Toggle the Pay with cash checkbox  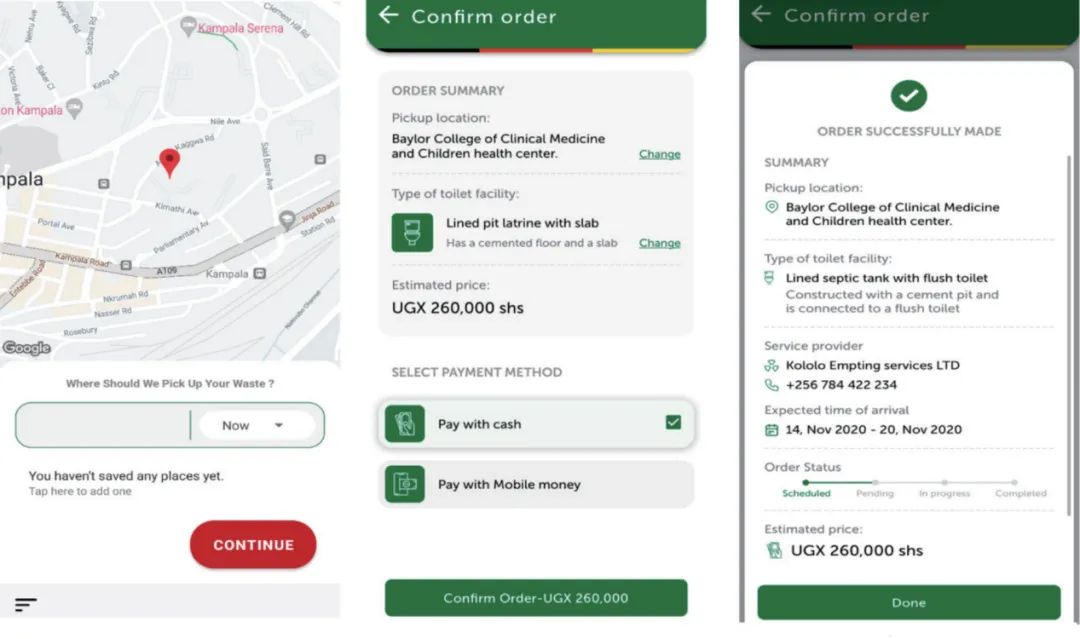pyautogui.click(x=673, y=423)
